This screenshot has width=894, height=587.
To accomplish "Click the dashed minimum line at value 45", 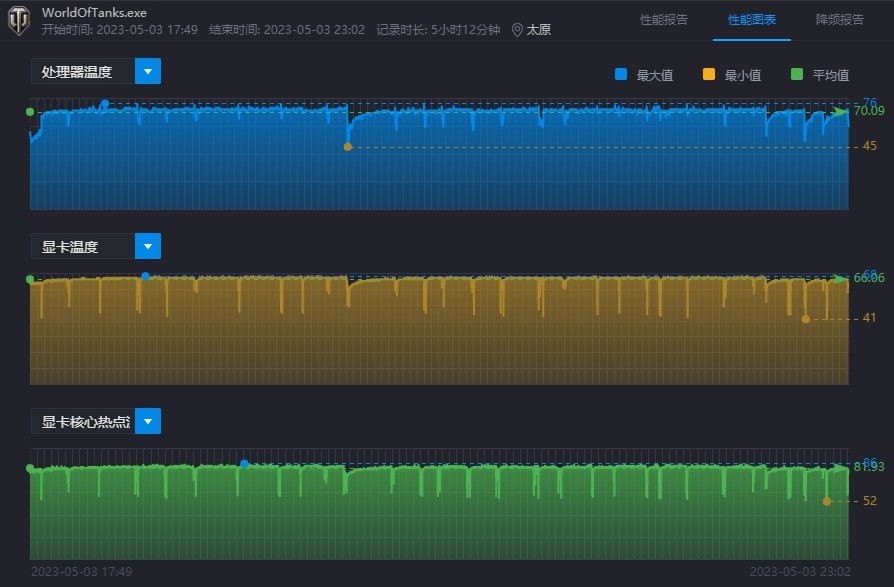I will point(600,146).
